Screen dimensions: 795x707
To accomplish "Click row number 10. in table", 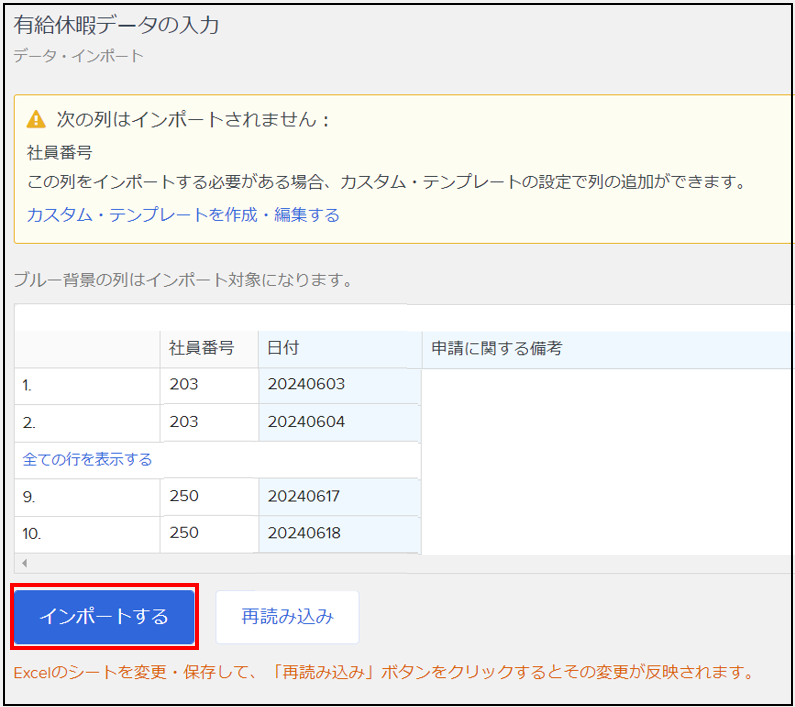I will [87, 534].
